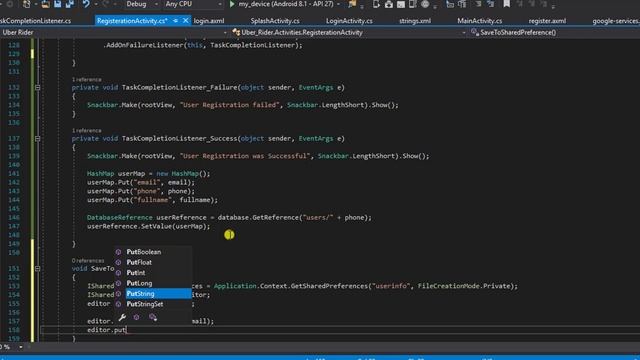Click the decrease indent toolbar icon

450,4
